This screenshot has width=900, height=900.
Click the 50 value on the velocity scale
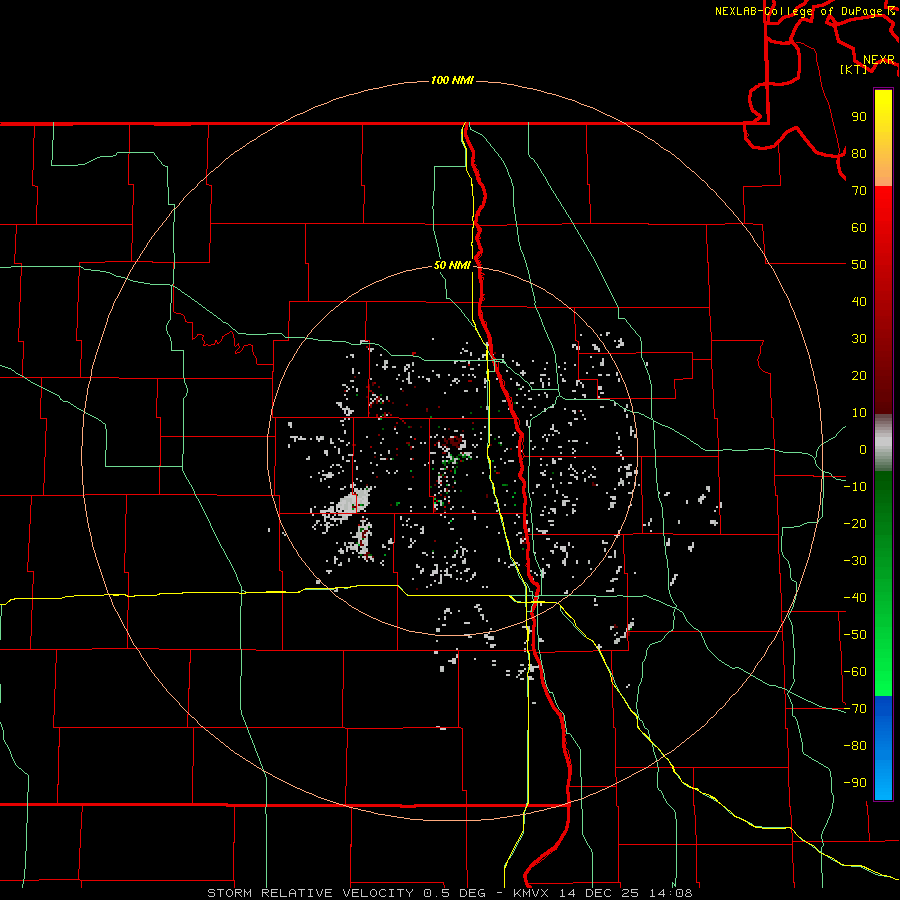859,265
